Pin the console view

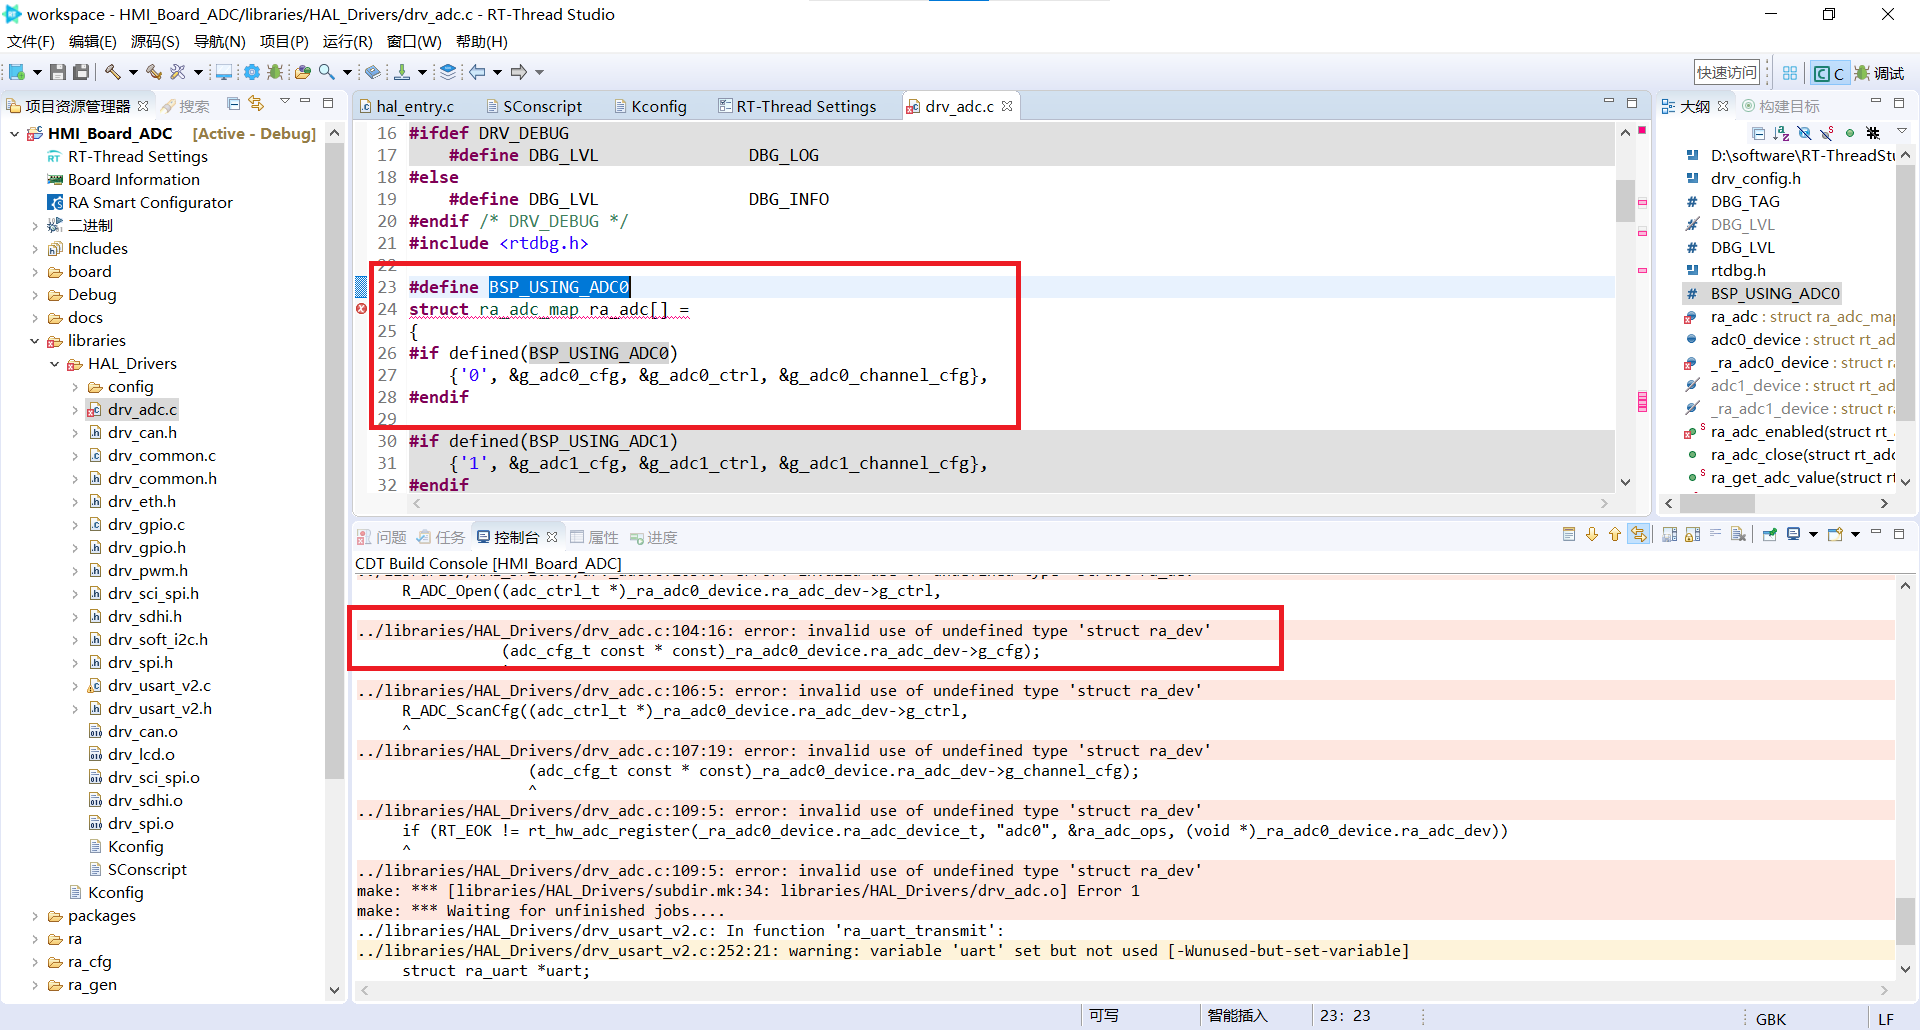coord(1769,535)
